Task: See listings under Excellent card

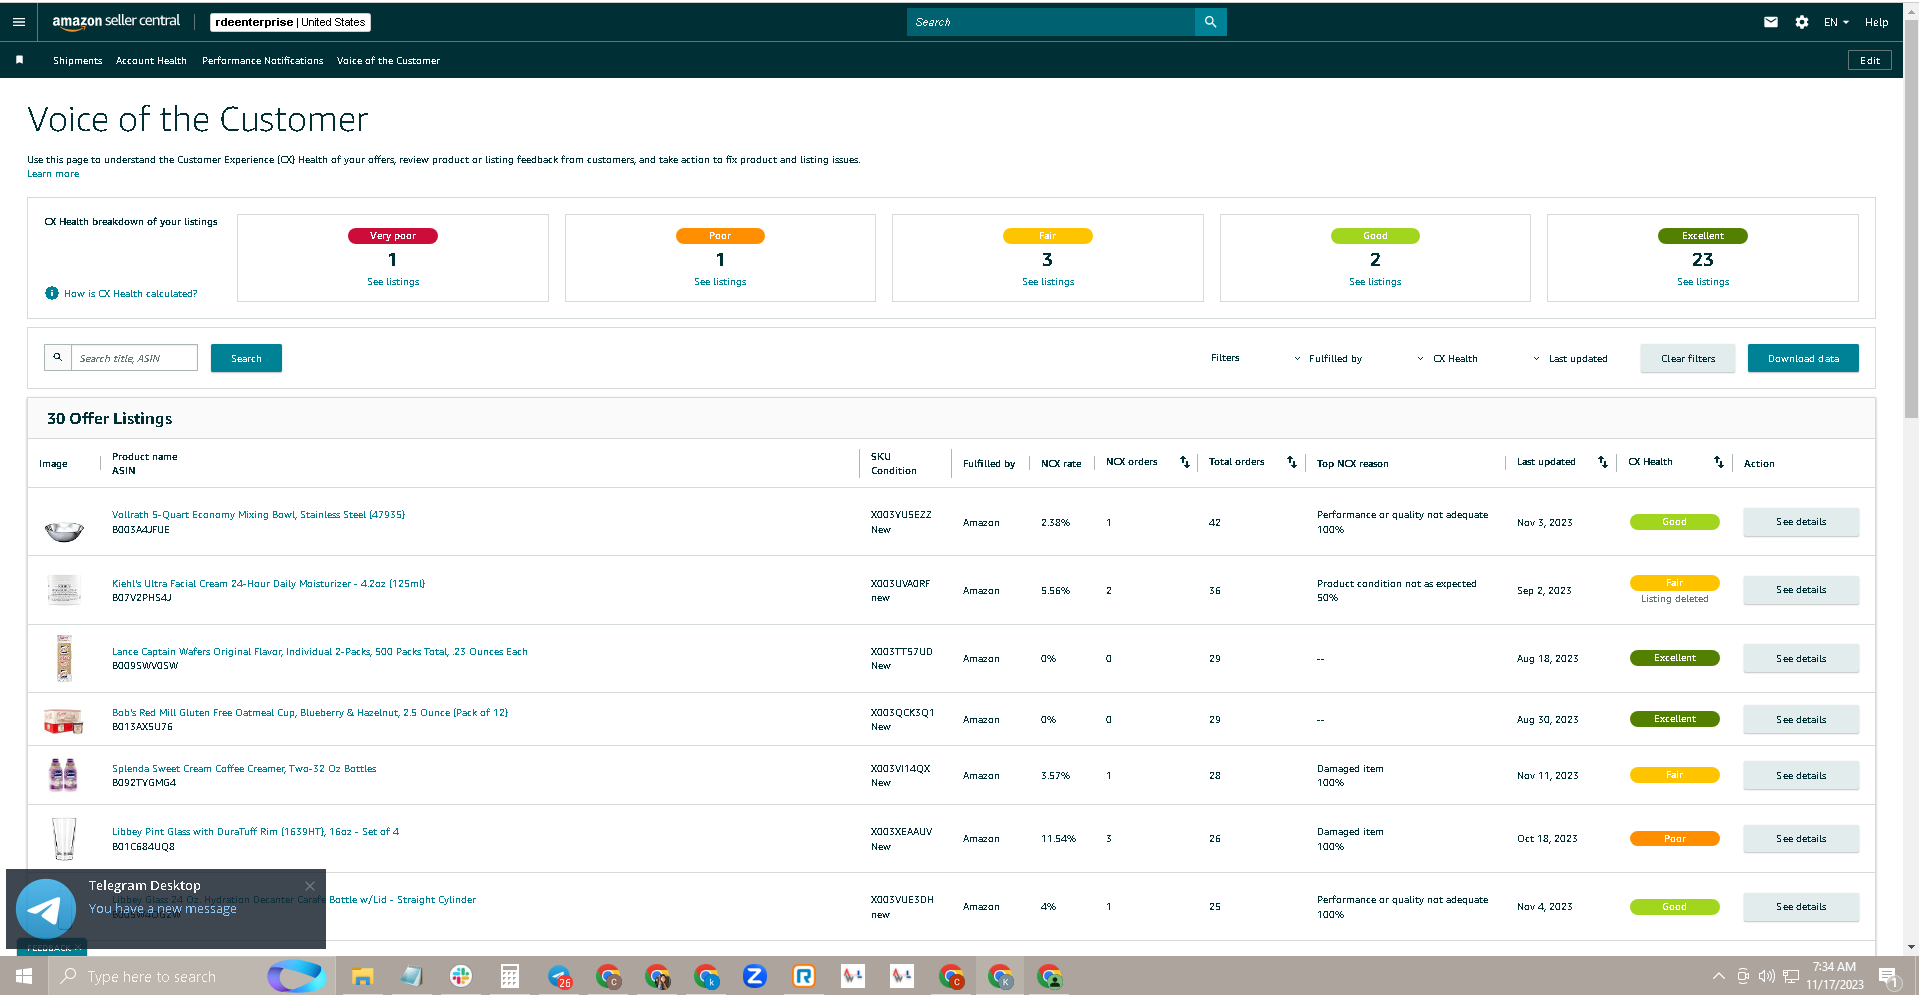Action: click(1703, 282)
